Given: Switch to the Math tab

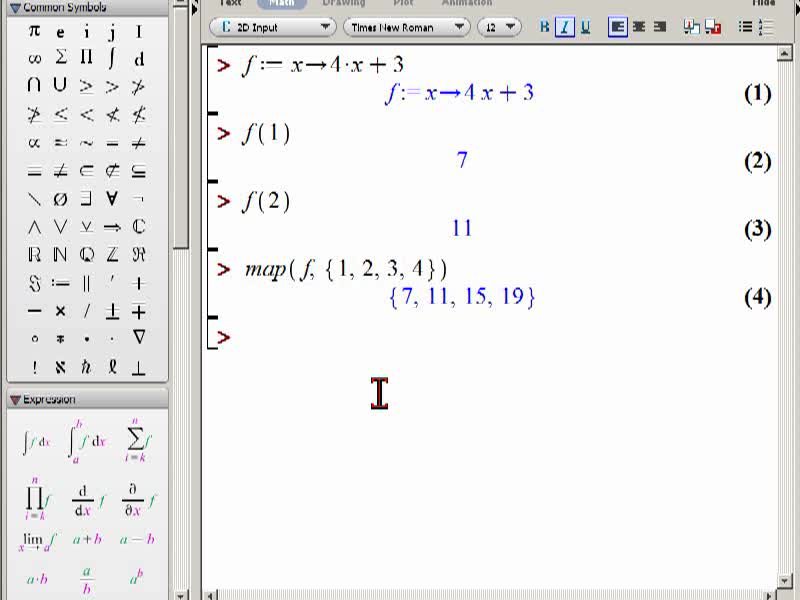Looking at the screenshot, I should (282, 4).
